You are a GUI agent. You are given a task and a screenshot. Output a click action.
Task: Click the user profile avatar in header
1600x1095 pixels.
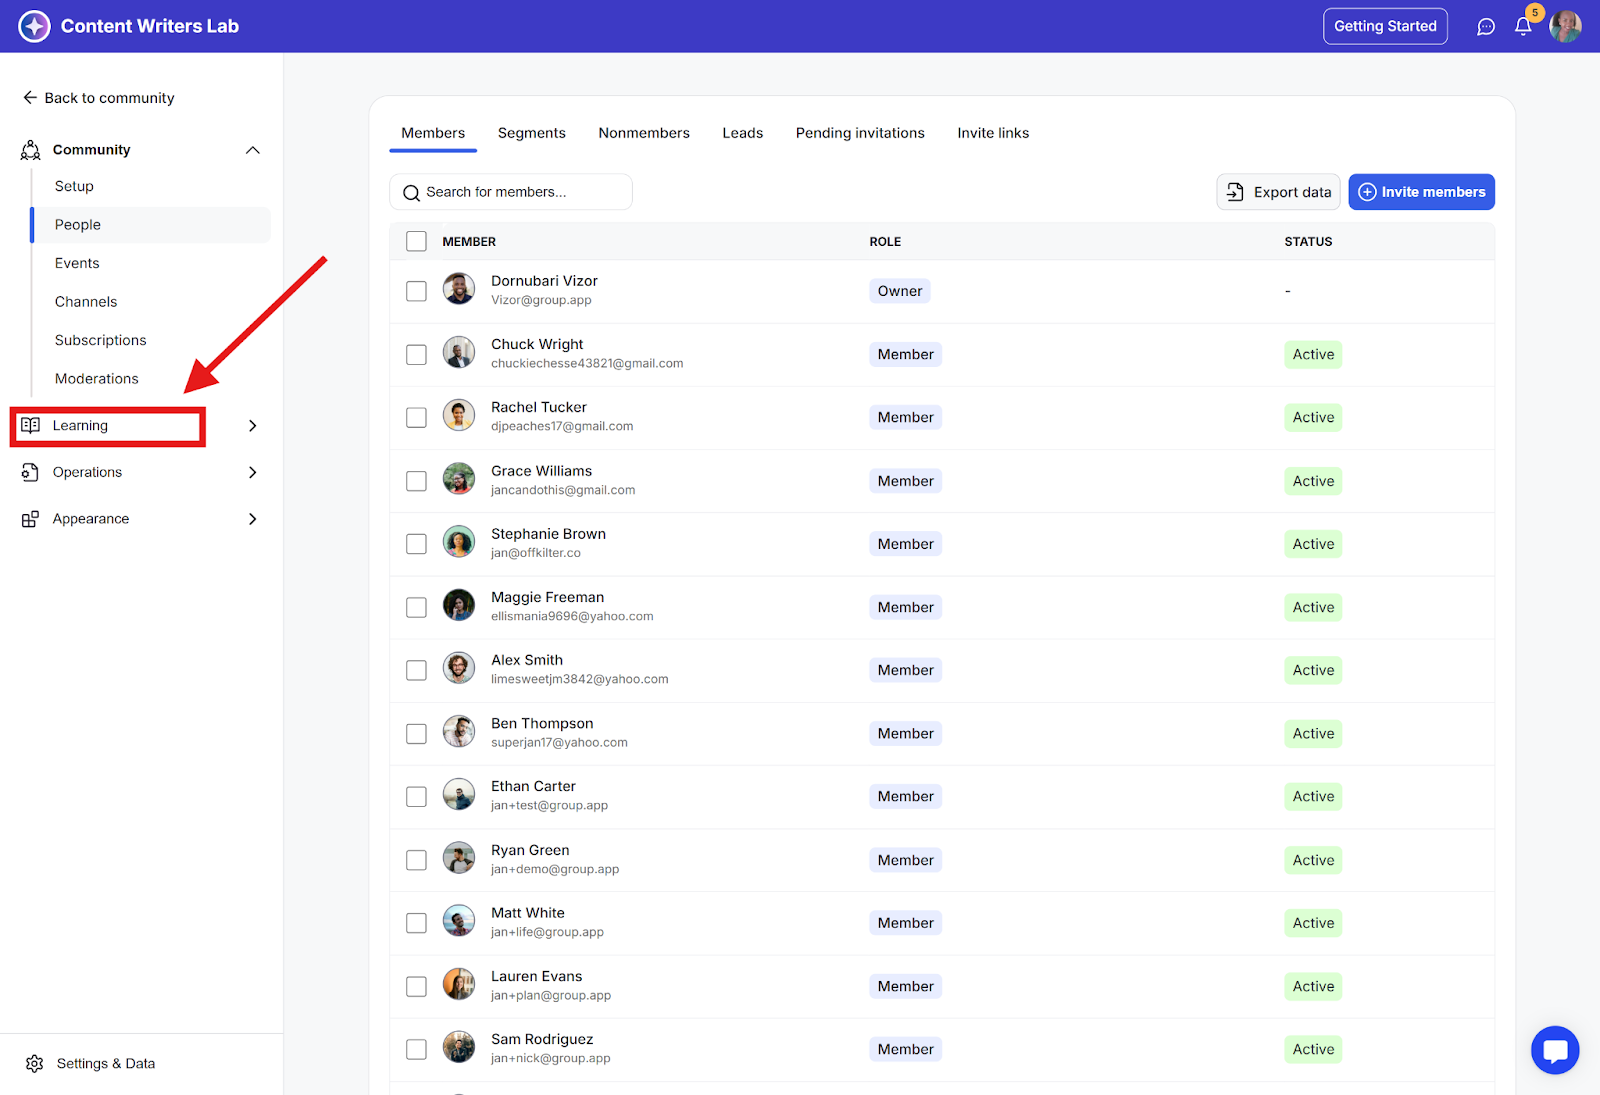point(1565,27)
